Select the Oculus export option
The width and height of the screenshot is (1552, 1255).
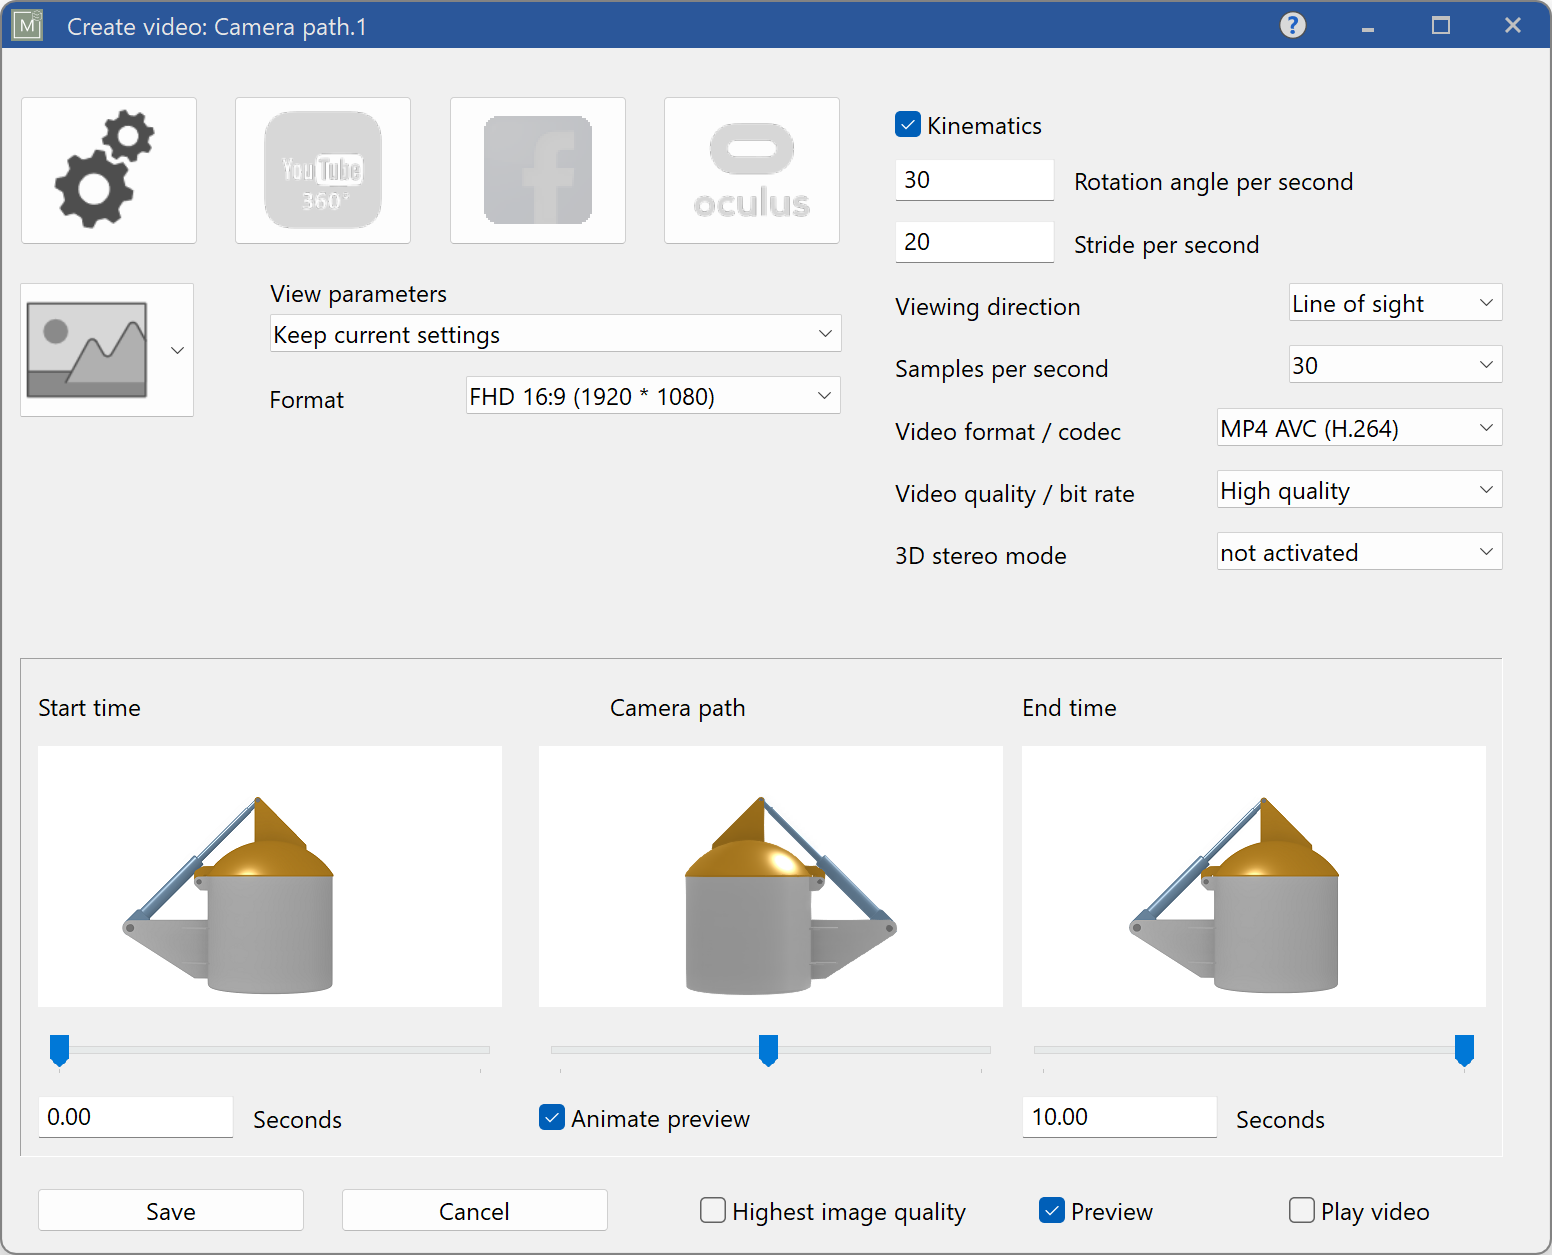751,170
